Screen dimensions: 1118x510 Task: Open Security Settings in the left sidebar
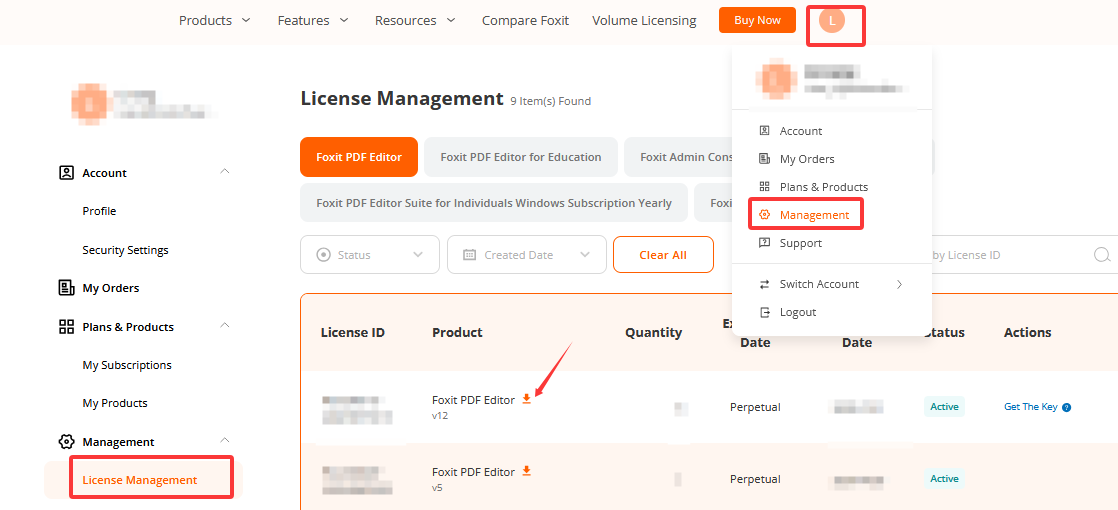coord(125,250)
